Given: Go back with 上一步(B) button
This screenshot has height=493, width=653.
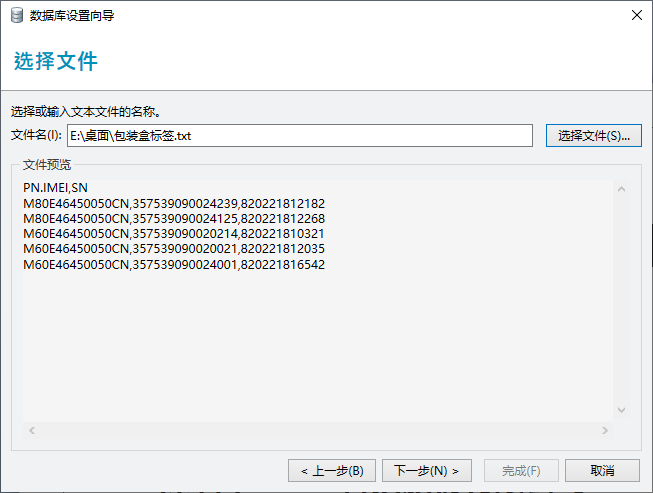Looking at the screenshot, I should coord(332,470).
